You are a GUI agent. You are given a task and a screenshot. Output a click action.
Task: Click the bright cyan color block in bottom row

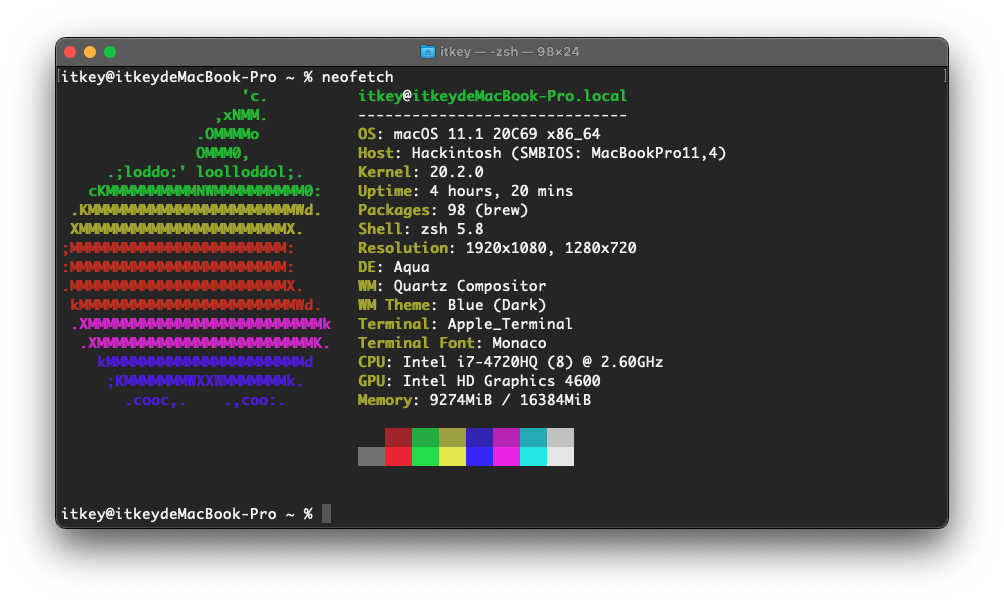[533, 457]
